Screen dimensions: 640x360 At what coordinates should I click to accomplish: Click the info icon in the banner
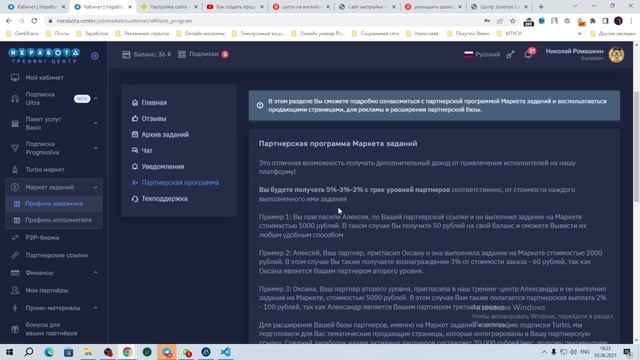point(260,105)
